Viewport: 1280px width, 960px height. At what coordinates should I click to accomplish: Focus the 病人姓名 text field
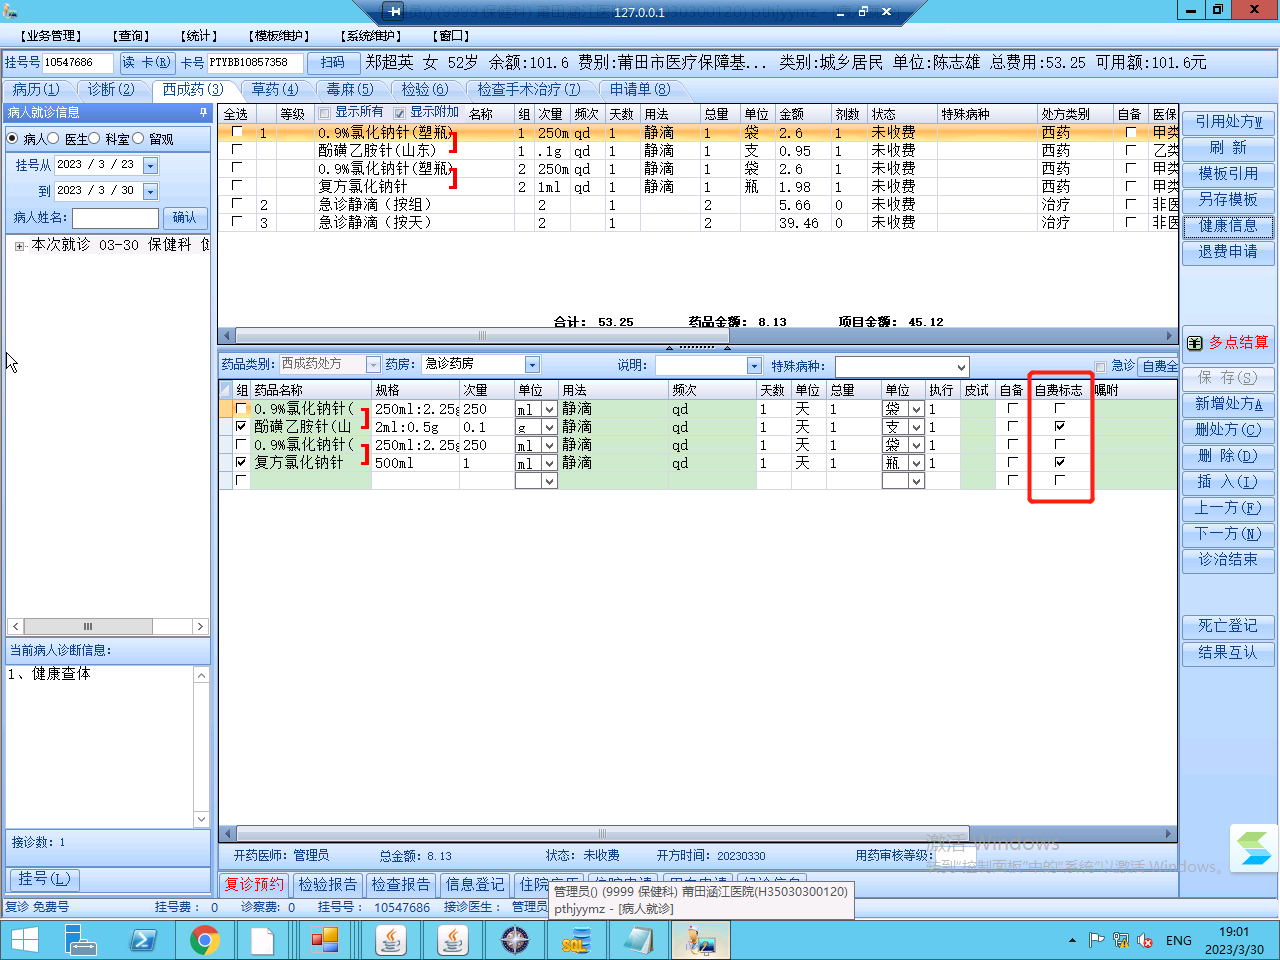(115, 218)
